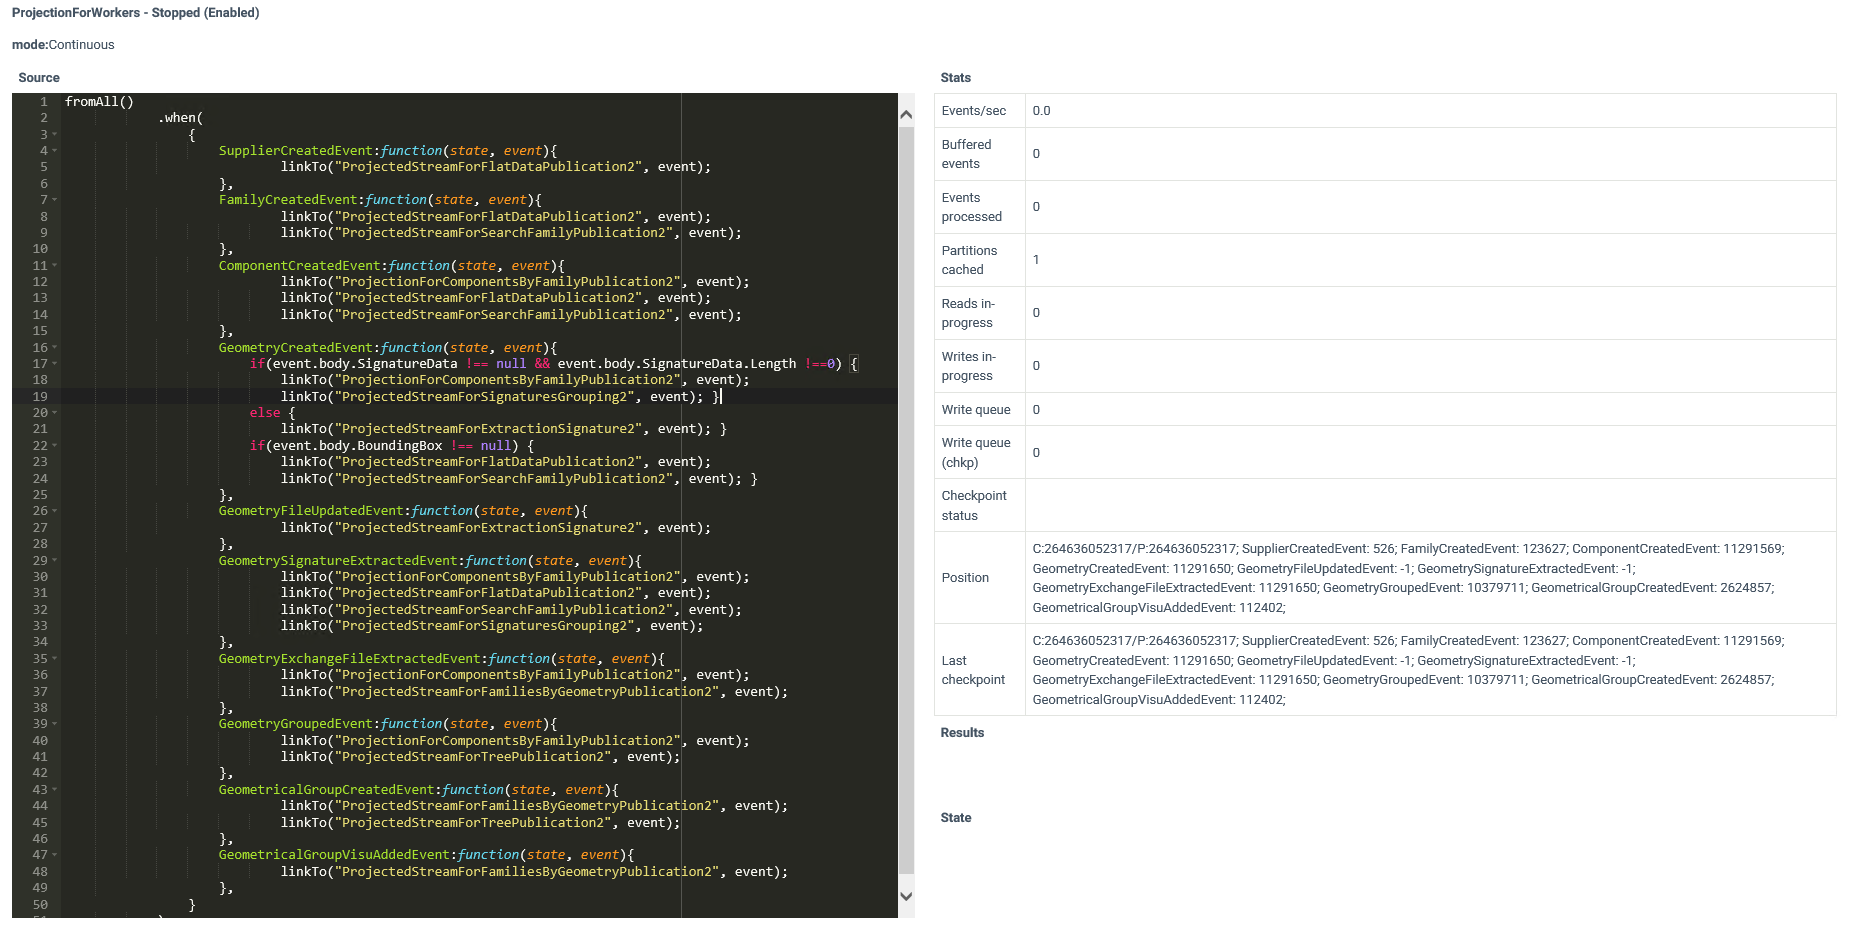This screenshot has width=1851, height=935.
Task: Click FamilyCreatedEvent handler name in code
Action: pos(288,200)
